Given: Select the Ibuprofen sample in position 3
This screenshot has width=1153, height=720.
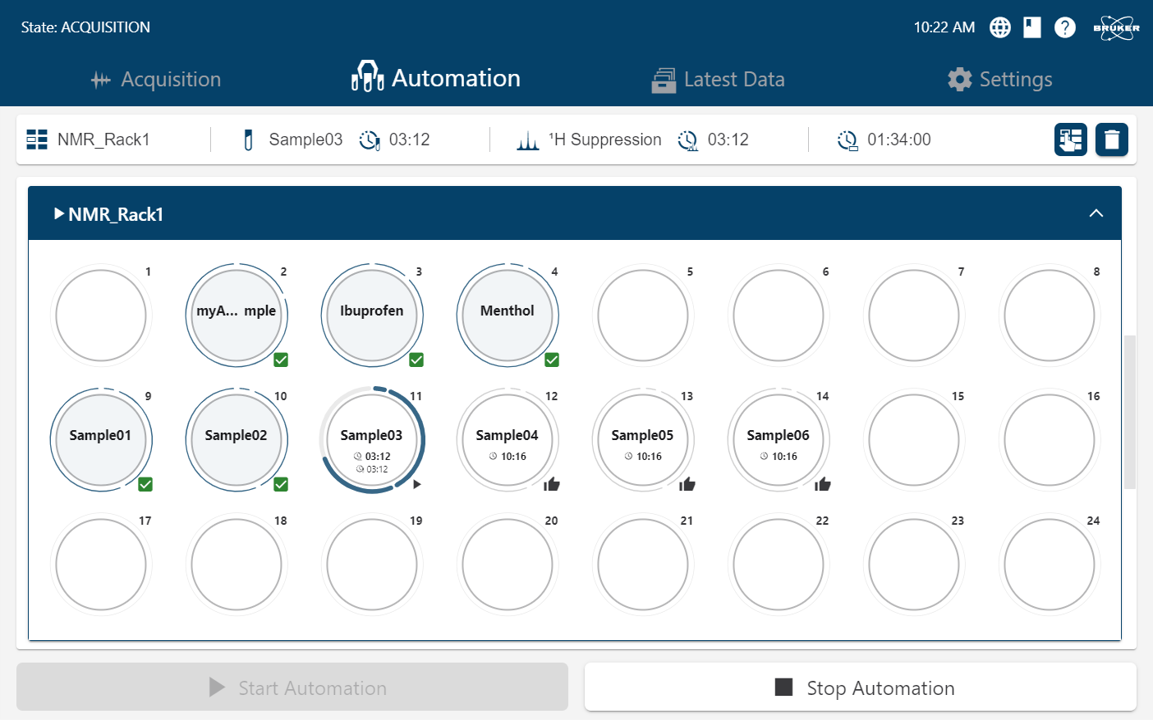Looking at the screenshot, I should [x=371, y=315].
